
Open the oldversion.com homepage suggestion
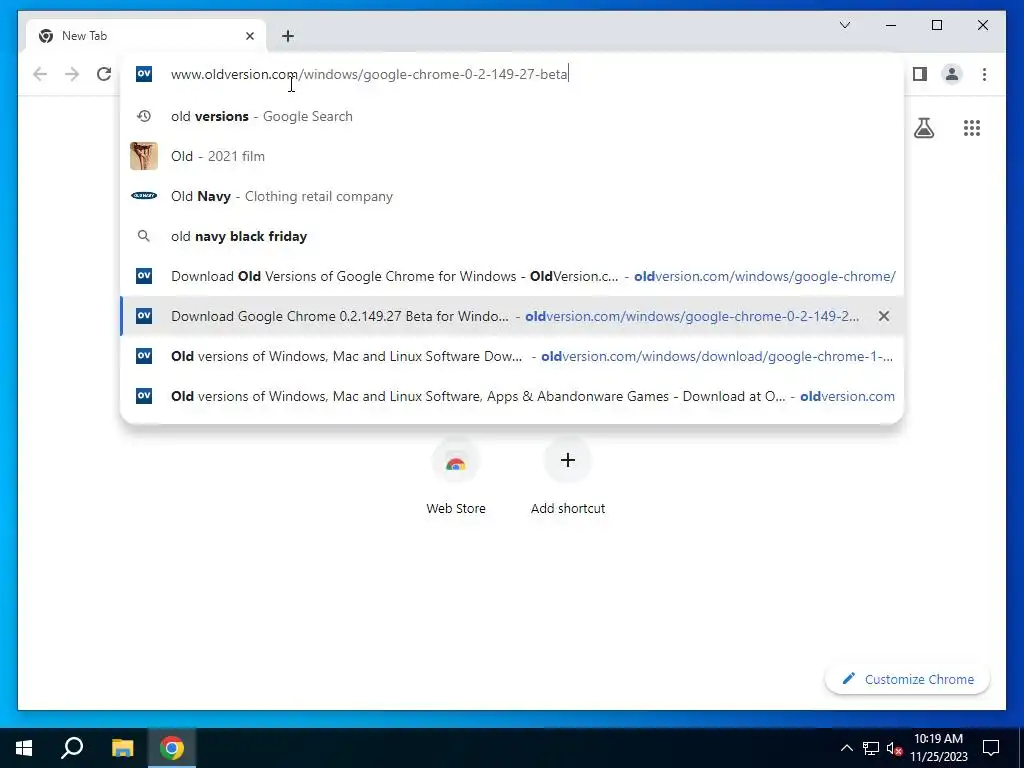point(513,396)
